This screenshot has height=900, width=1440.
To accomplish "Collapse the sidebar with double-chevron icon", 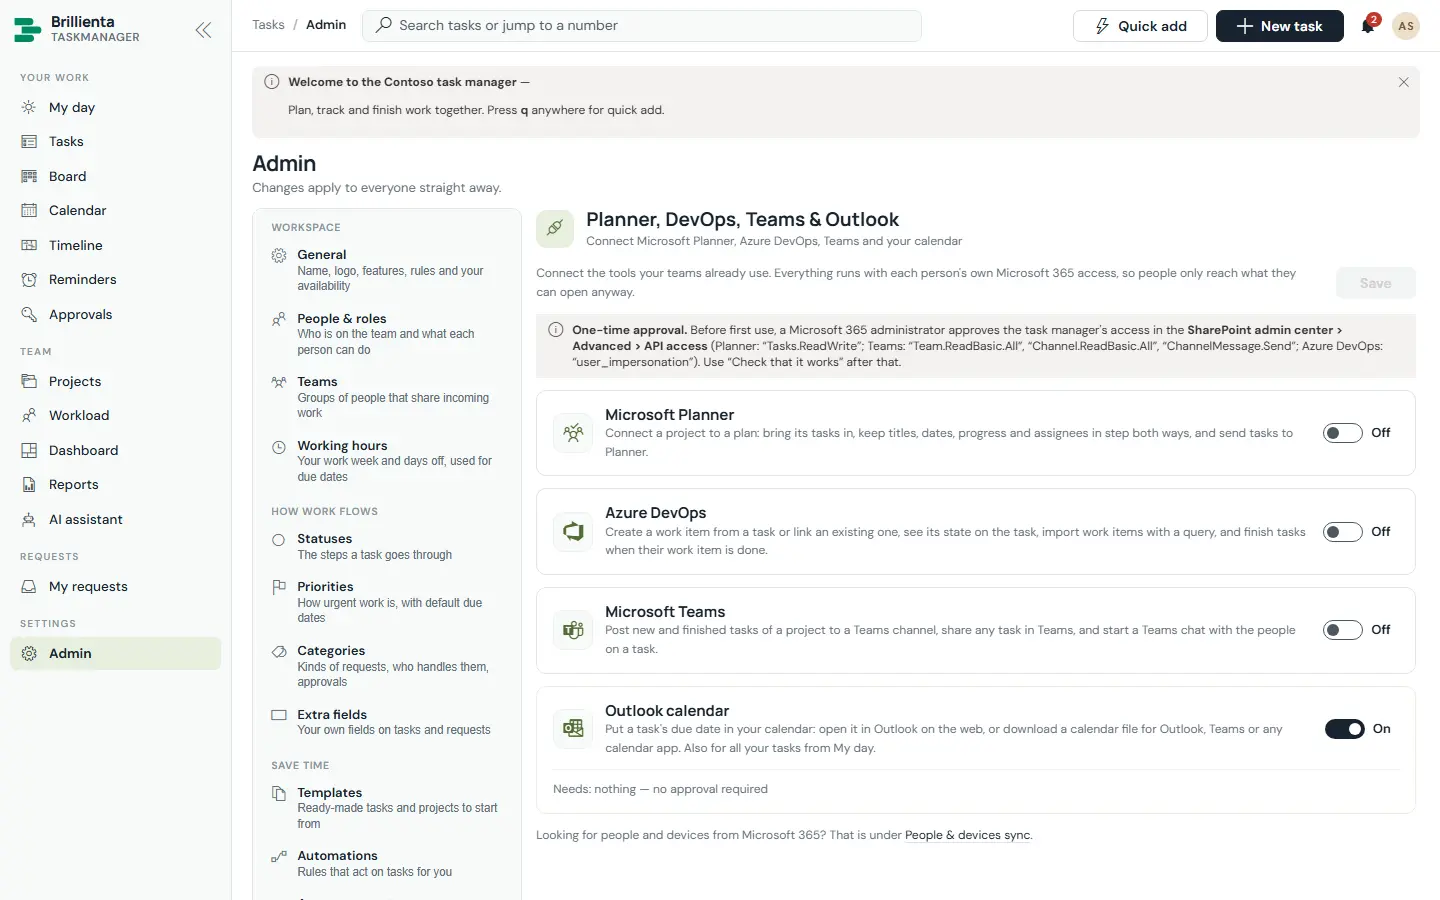I will (203, 30).
